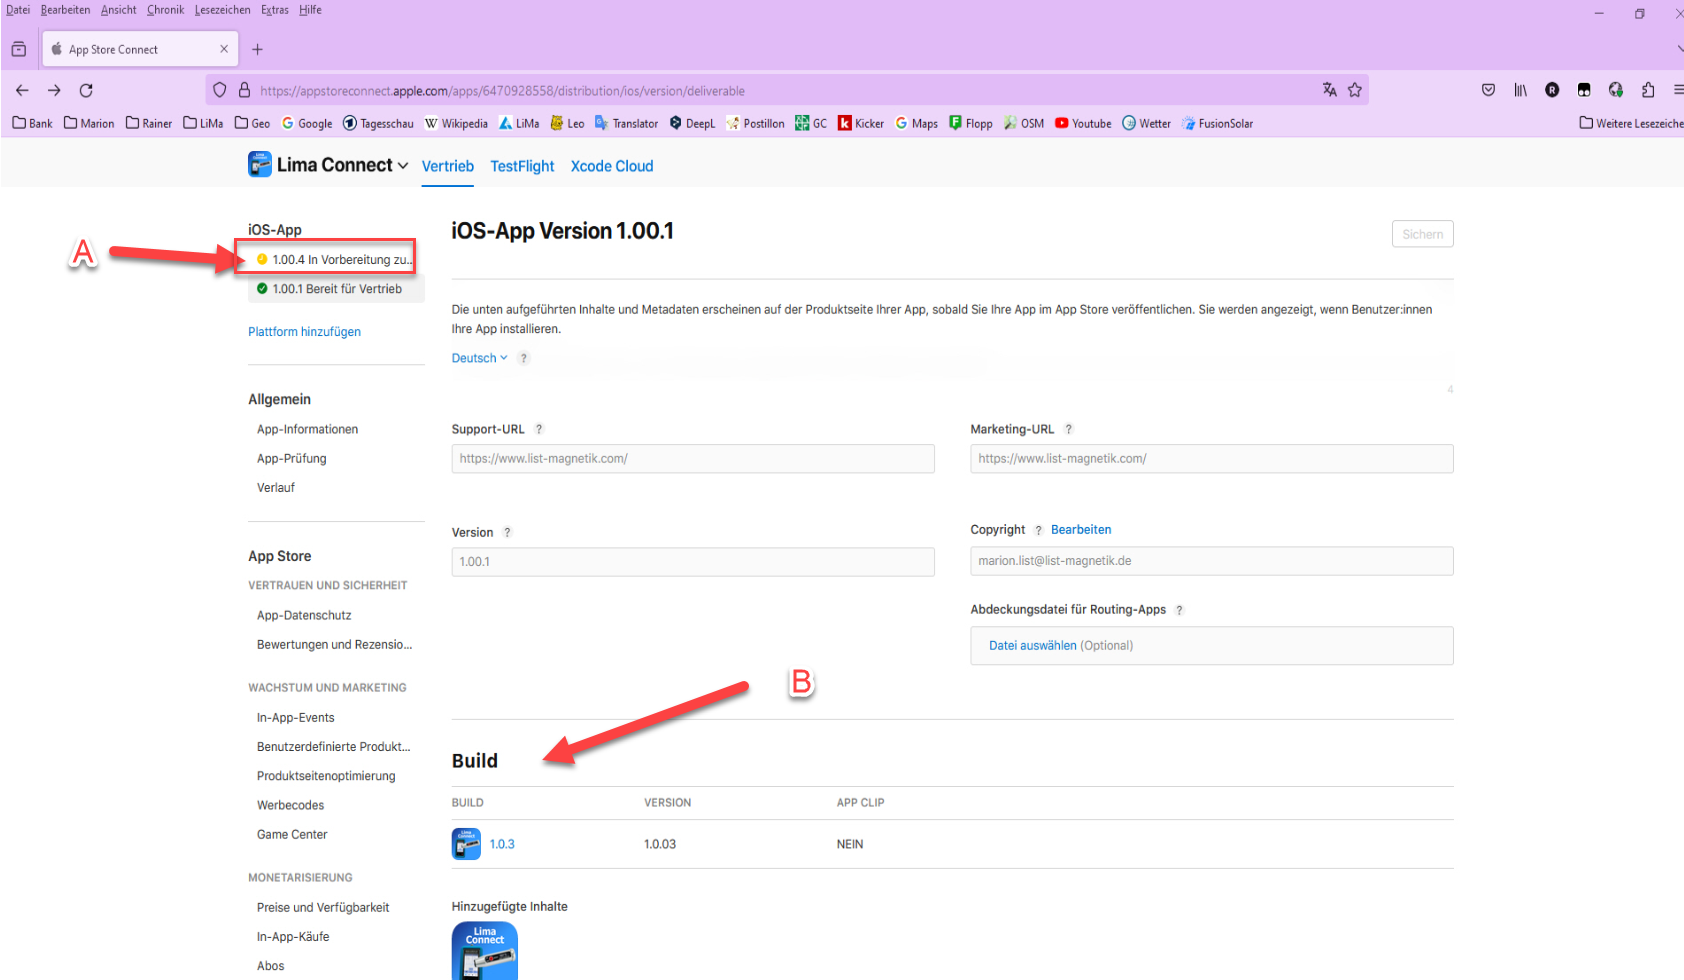The height and width of the screenshot is (980, 1684).
Task: Open the Wikipedia bookmark
Action: [x=456, y=123]
